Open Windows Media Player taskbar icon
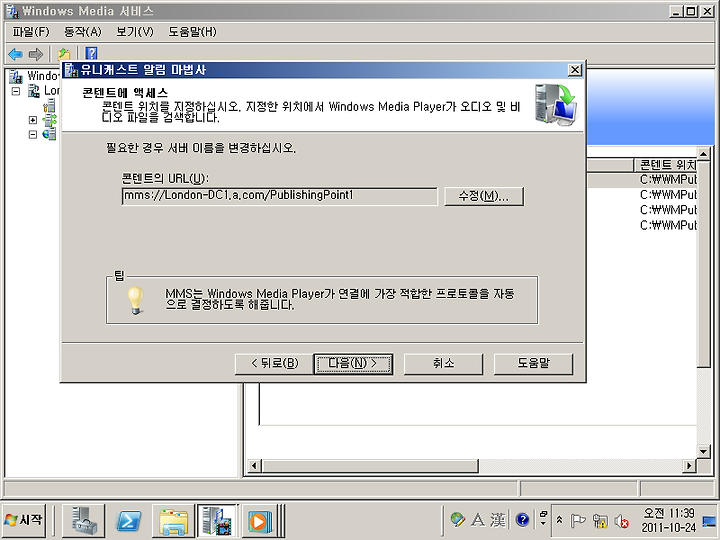The width and height of the screenshot is (720, 540). coord(260,521)
